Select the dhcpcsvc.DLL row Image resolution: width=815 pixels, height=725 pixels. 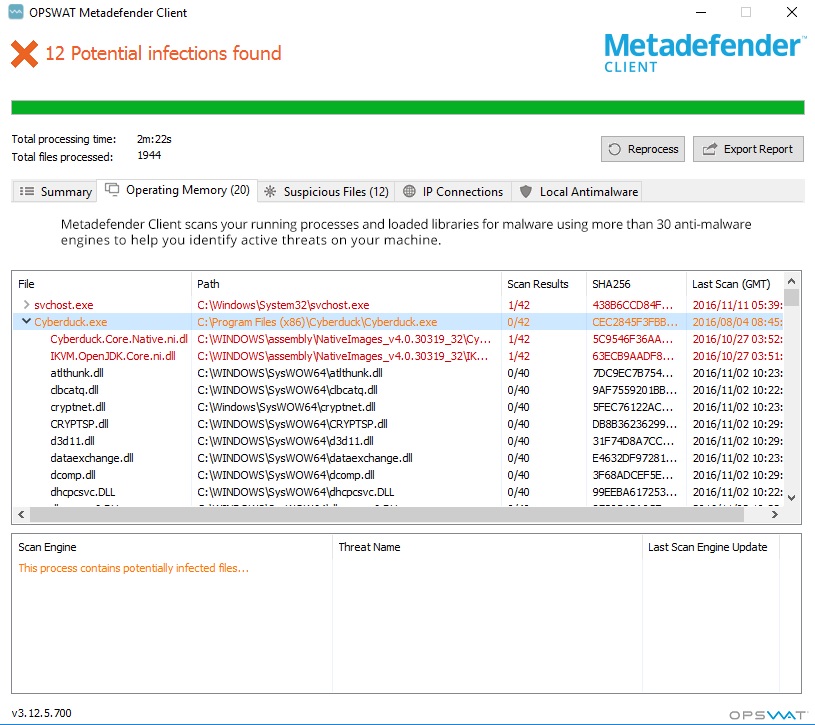[x=398, y=492]
